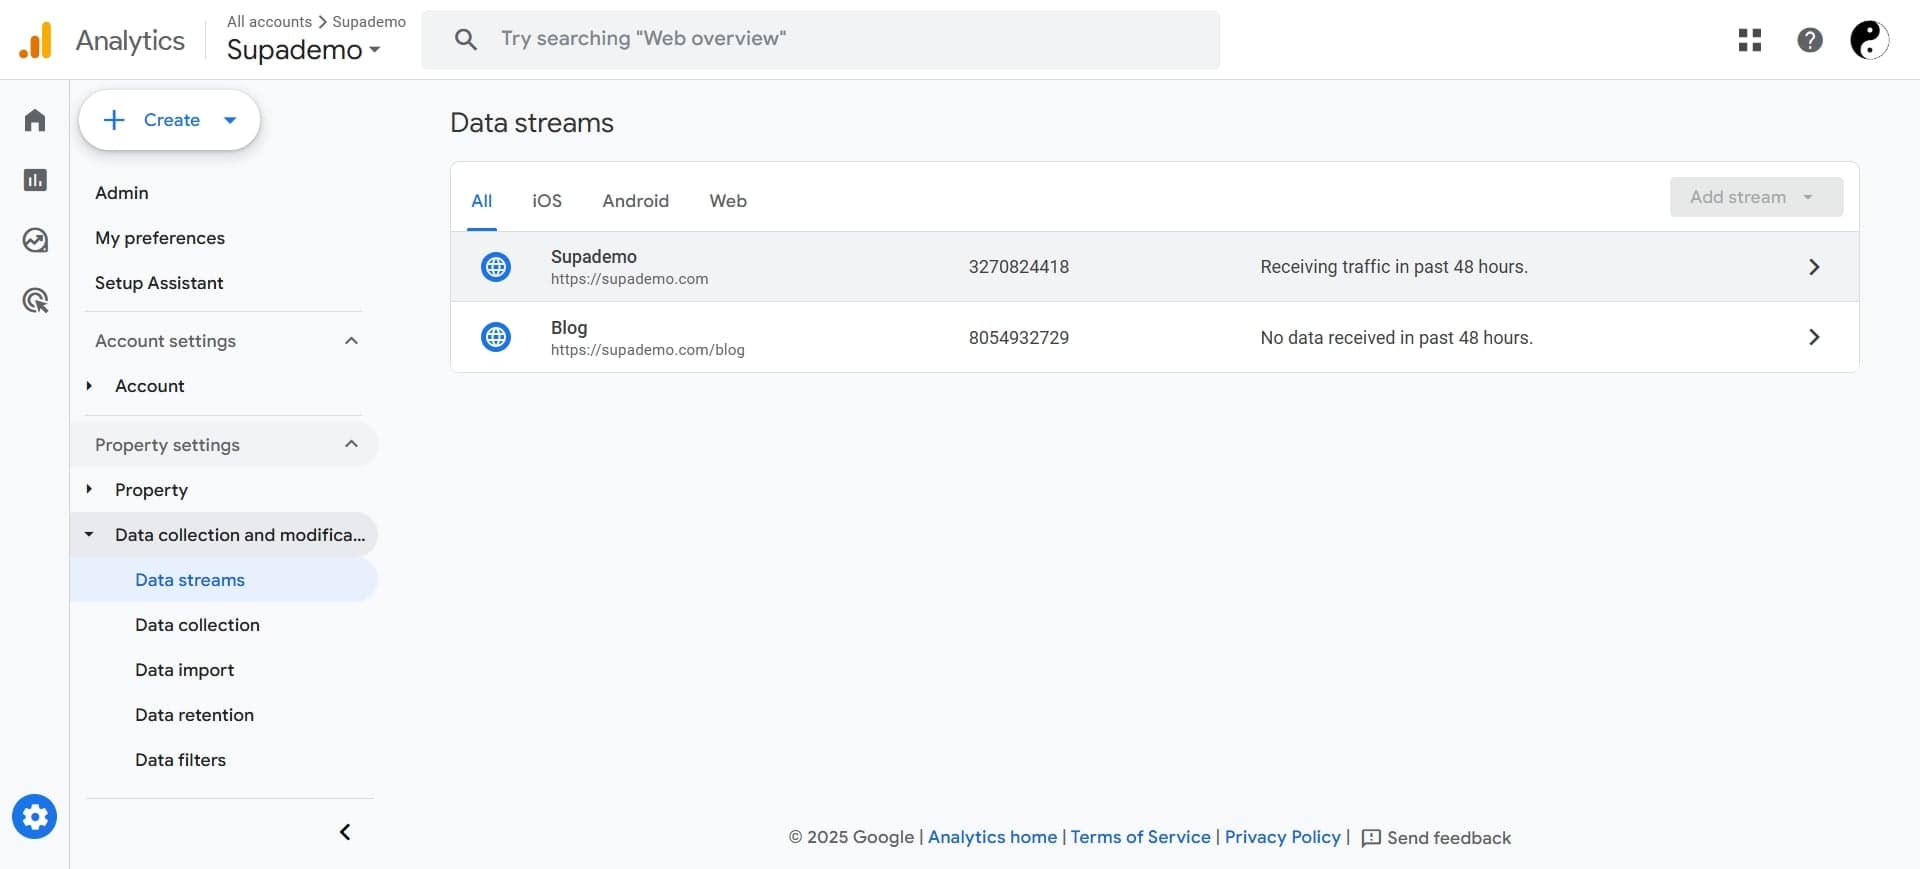Click the Send feedback speech bubble icon
Viewport: 1920px width, 869px height.
[1371, 838]
